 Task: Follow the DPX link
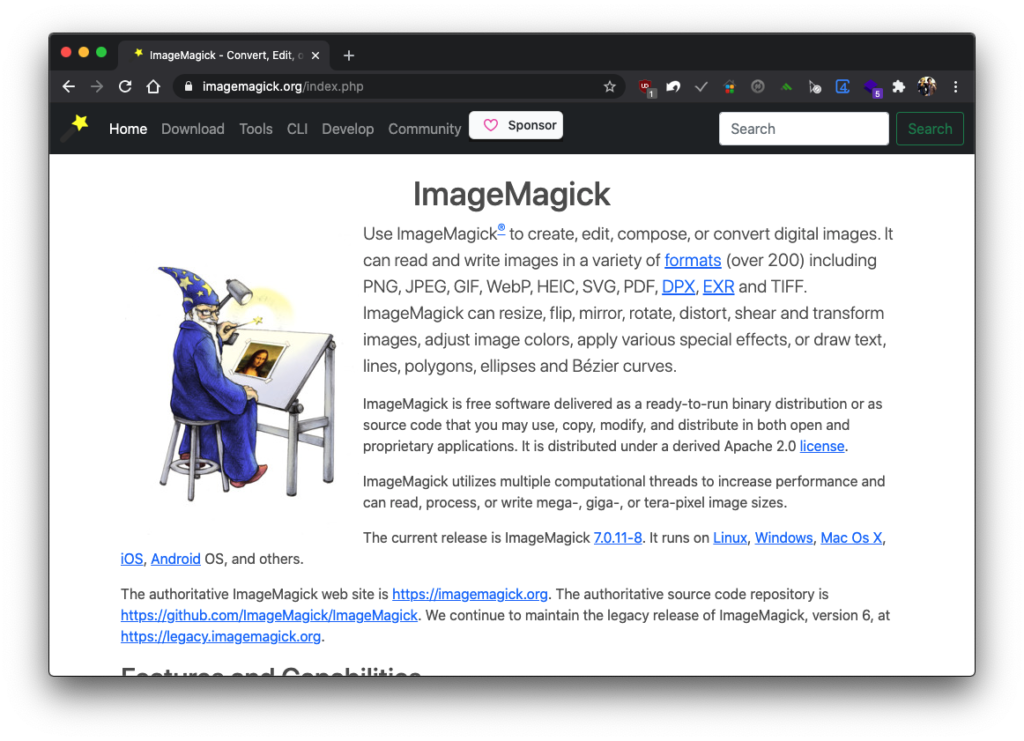pyautogui.click(x=678, y=287)
